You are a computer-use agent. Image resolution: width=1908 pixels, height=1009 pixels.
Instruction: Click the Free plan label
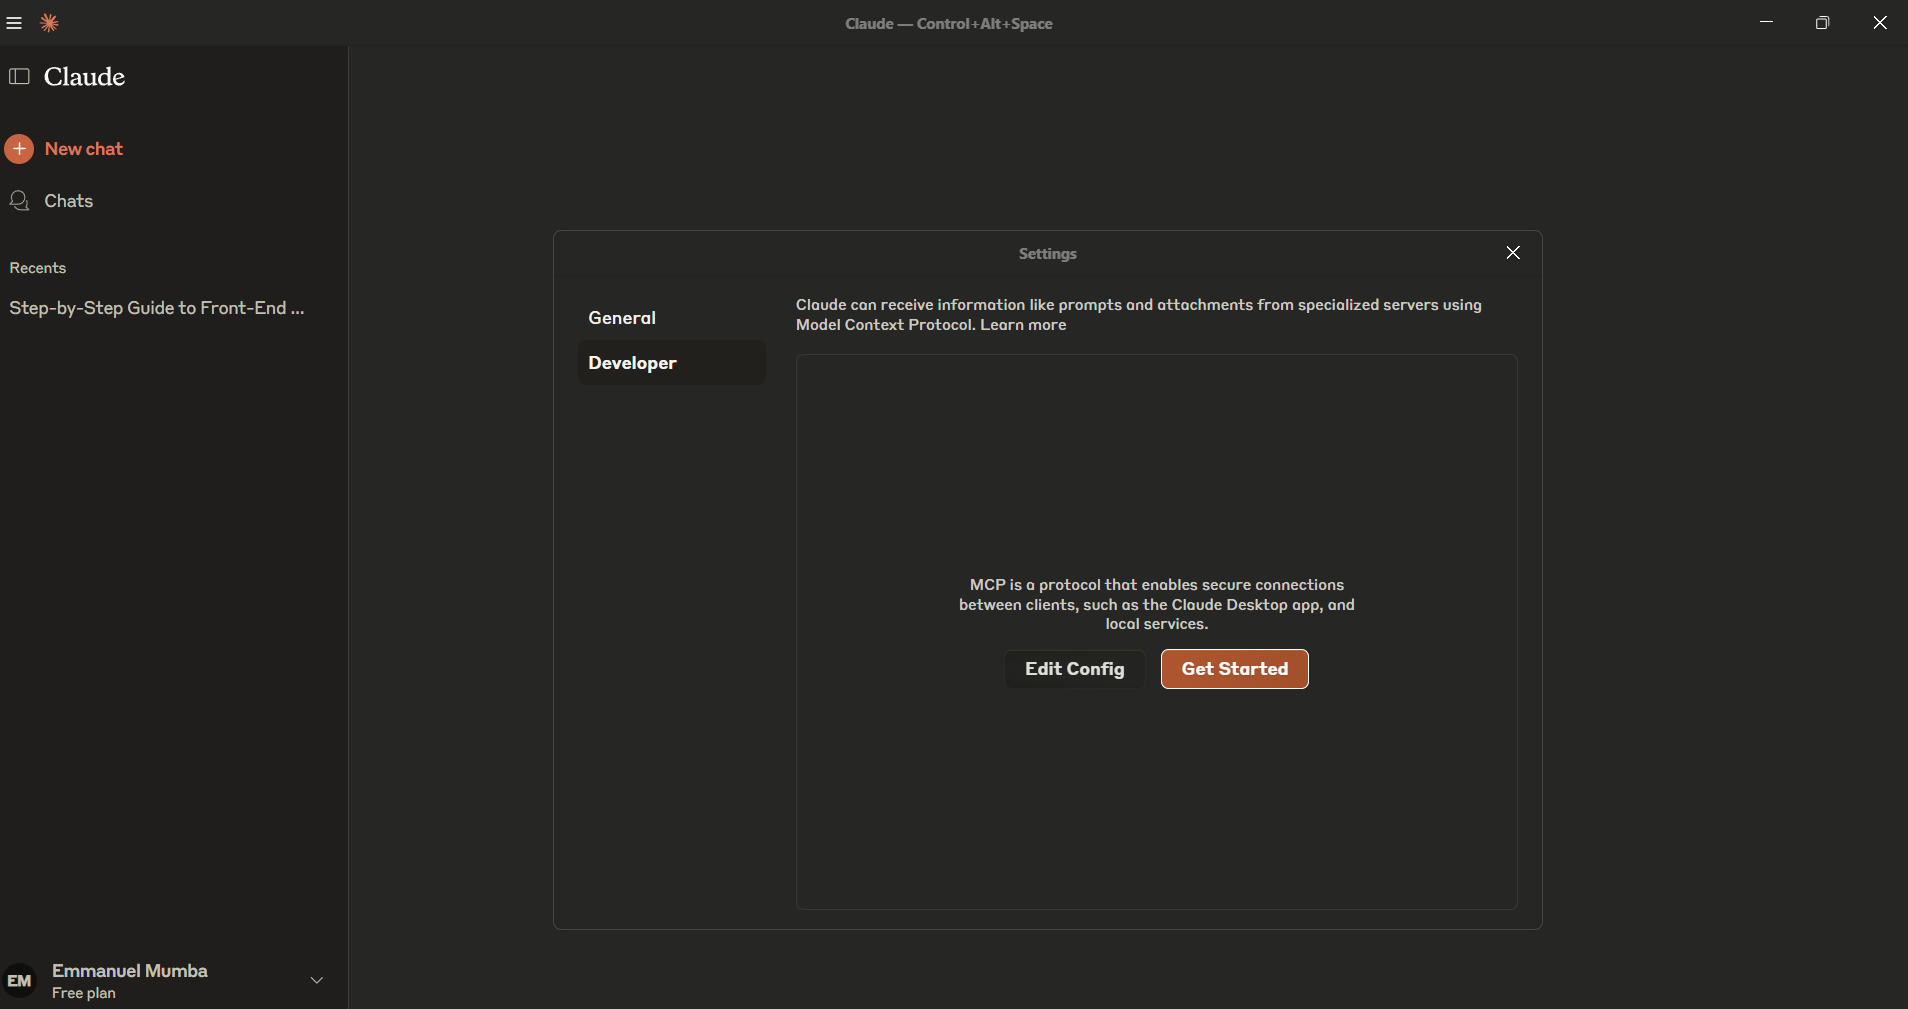click(x=84, y=993)
